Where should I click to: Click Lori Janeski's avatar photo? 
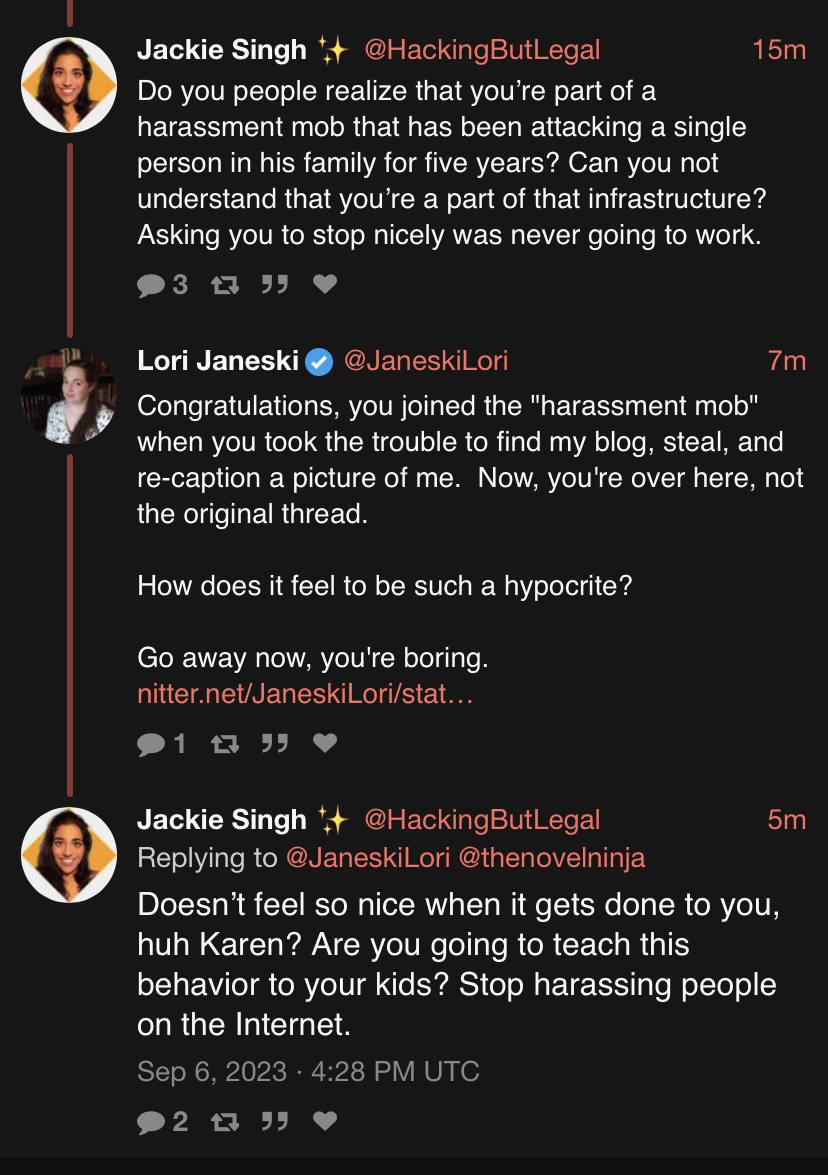tap(69, 396)
